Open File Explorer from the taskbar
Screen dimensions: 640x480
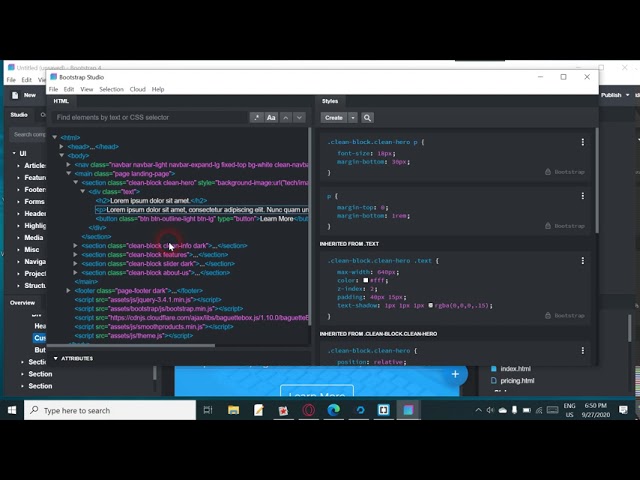pyautogui.click(x=233, y=410)
